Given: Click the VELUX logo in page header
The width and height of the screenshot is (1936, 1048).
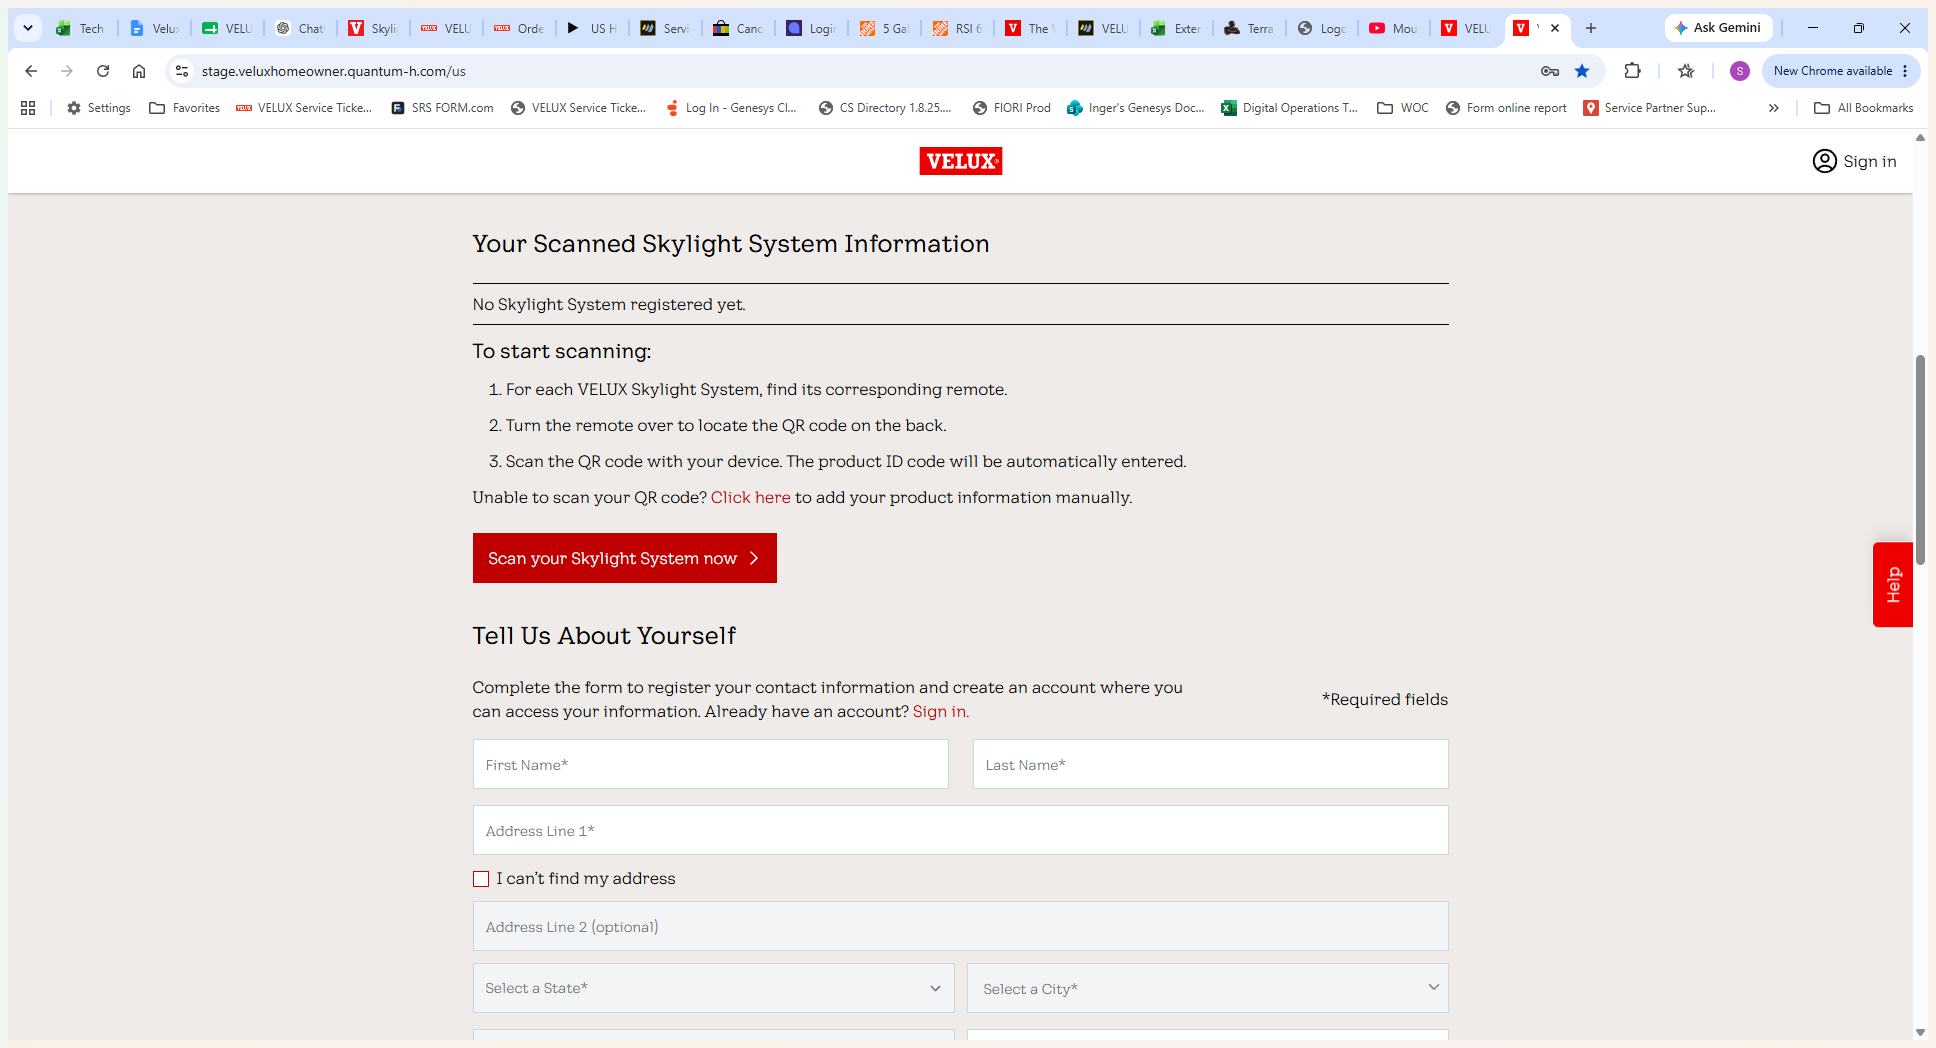Looking at the screenshot, I should click(x=960, y=161).
